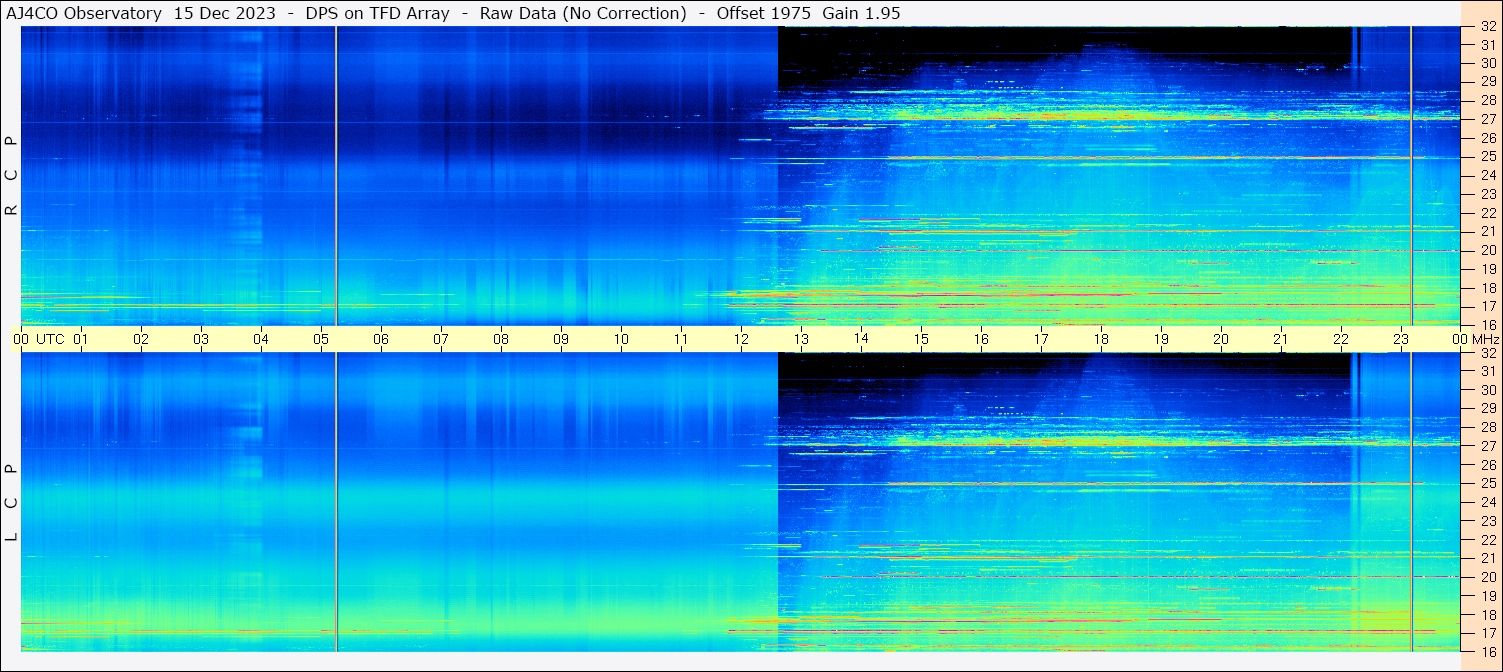Click hour label '10' on time axis

click(x=621, y=339)
